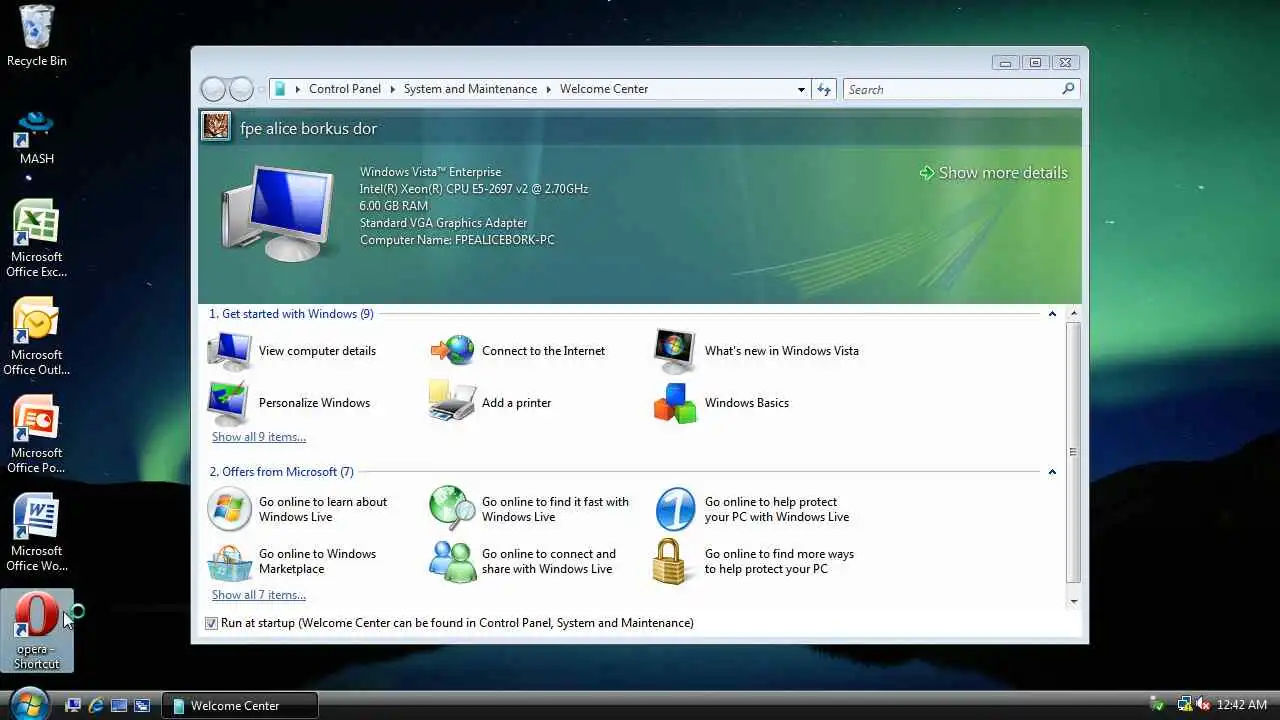The width and height of the screenshot is (1280, 720).
Task: Click the 6.00 GB RAM text
Action: (394, 206)
